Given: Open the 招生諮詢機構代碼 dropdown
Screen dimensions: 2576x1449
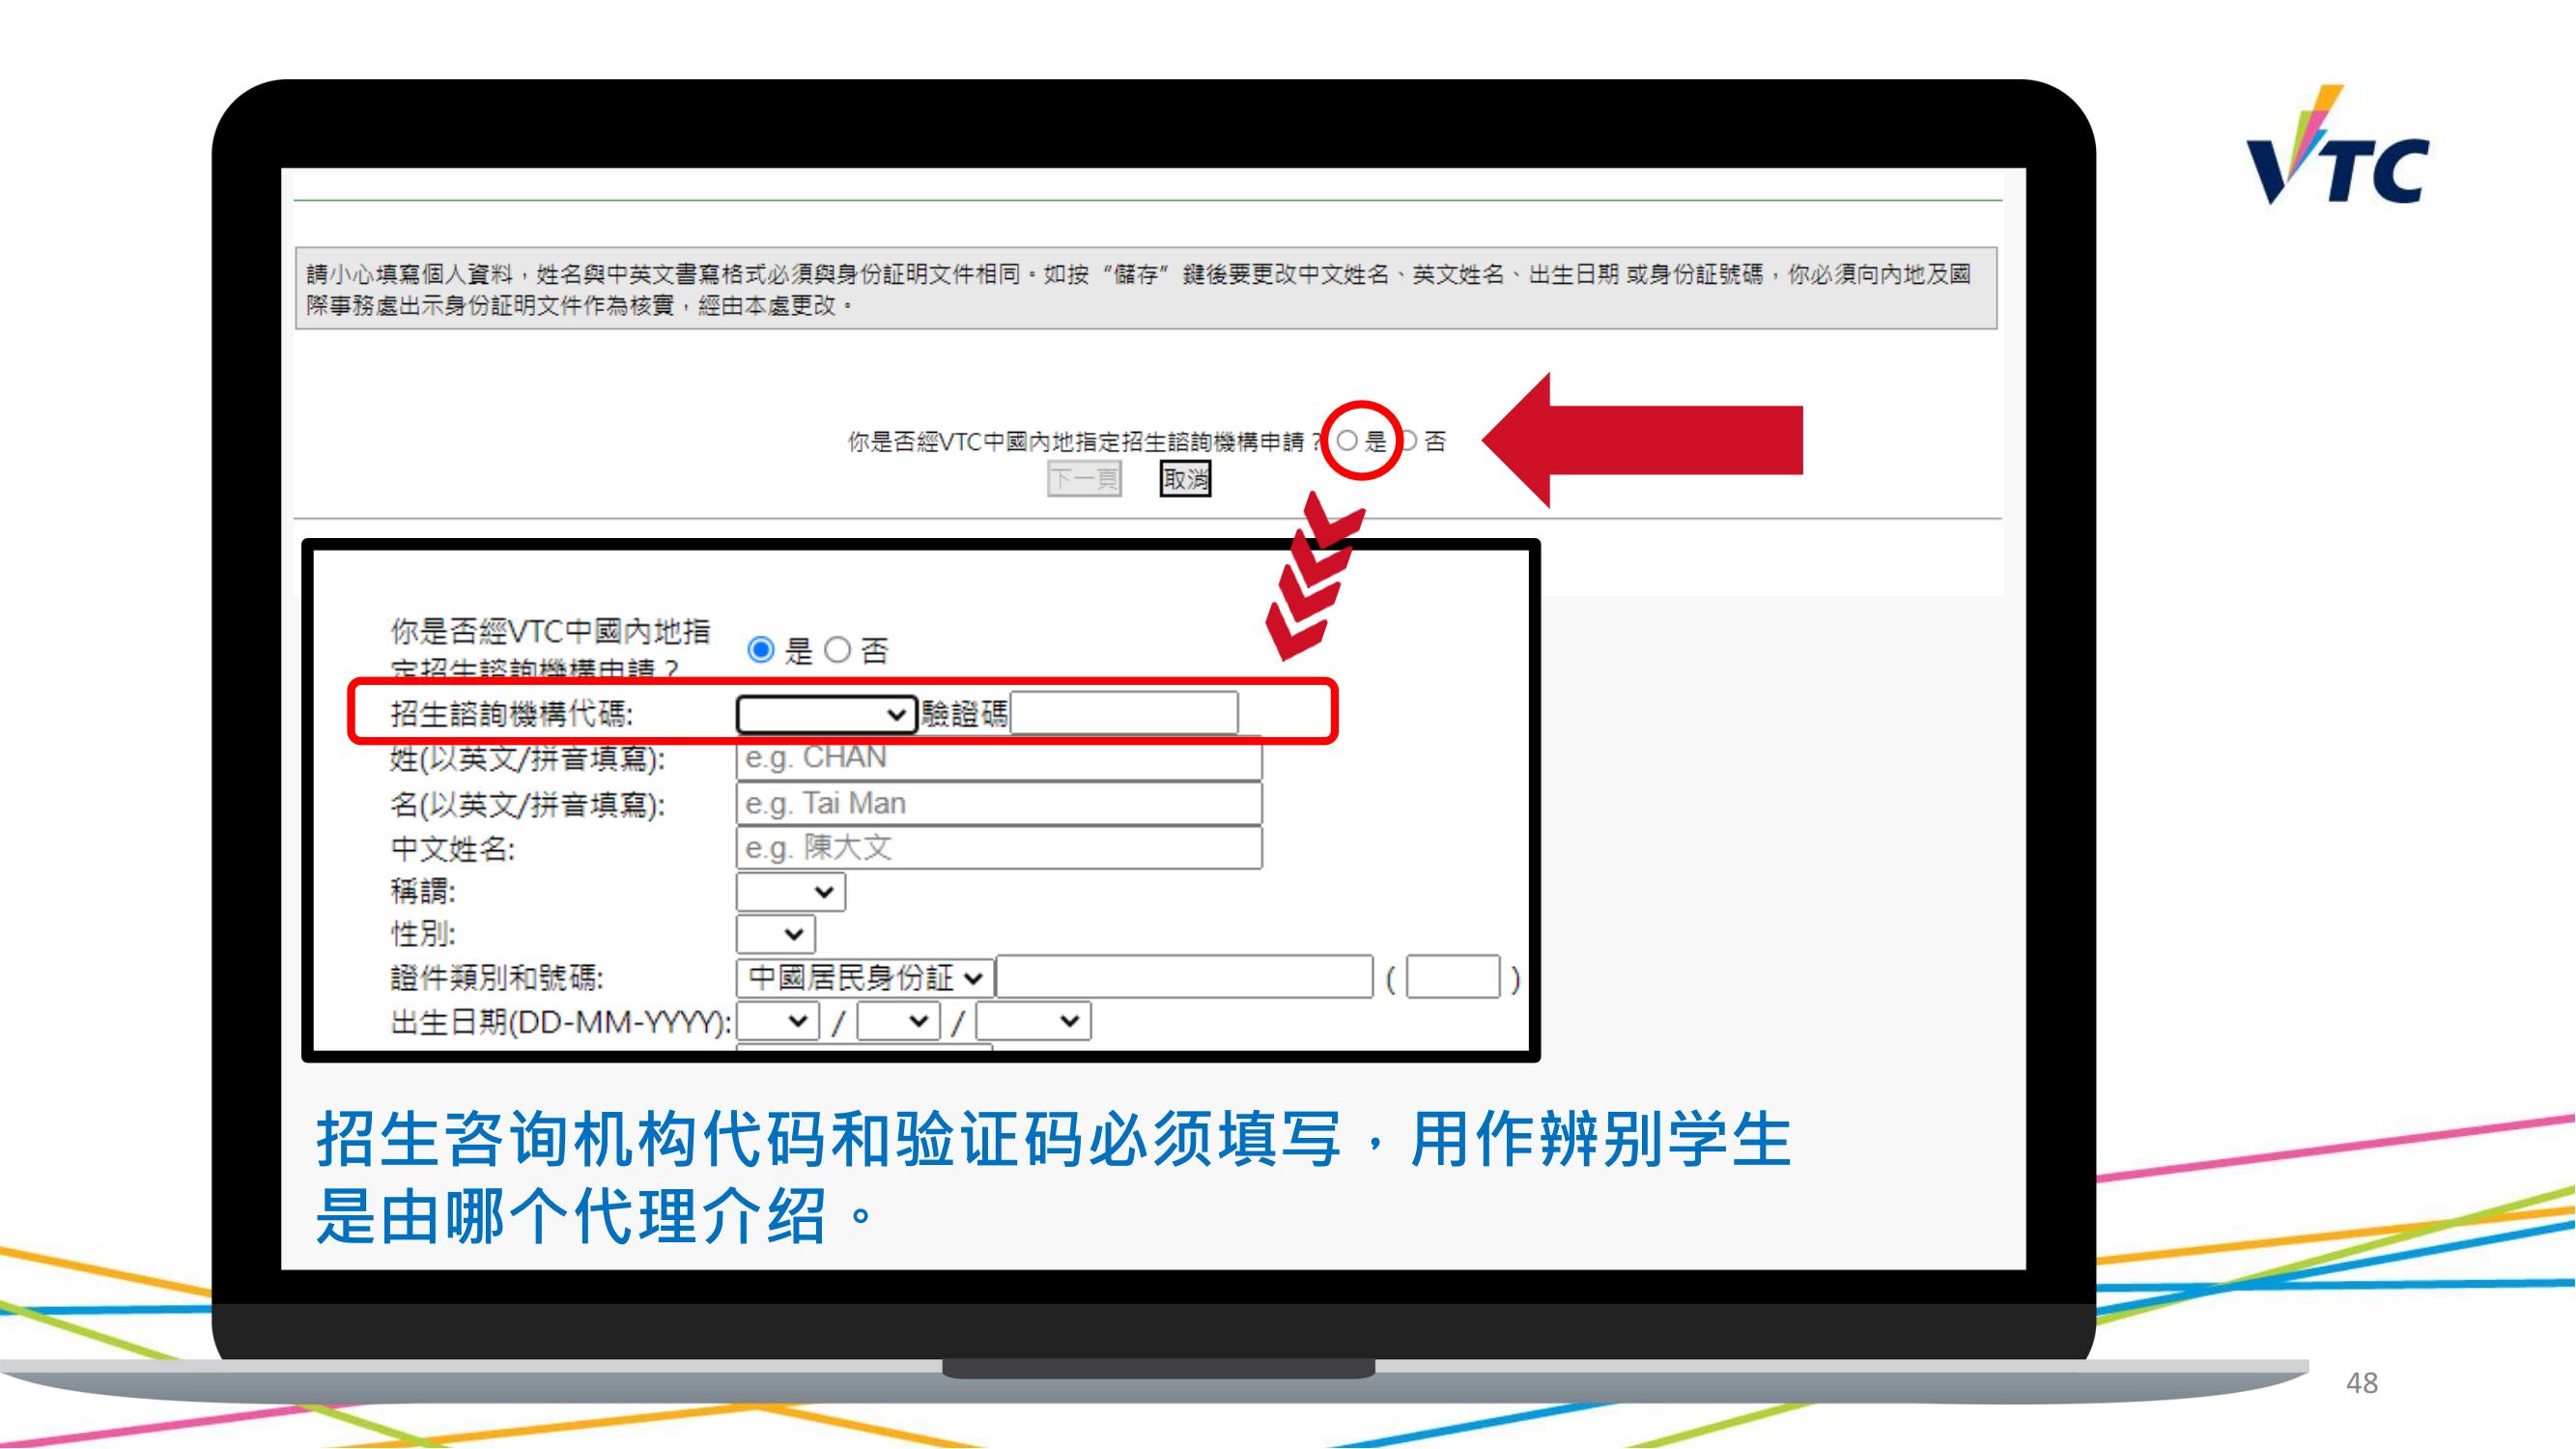Looking at the screenshot, I should pos(826,714).
